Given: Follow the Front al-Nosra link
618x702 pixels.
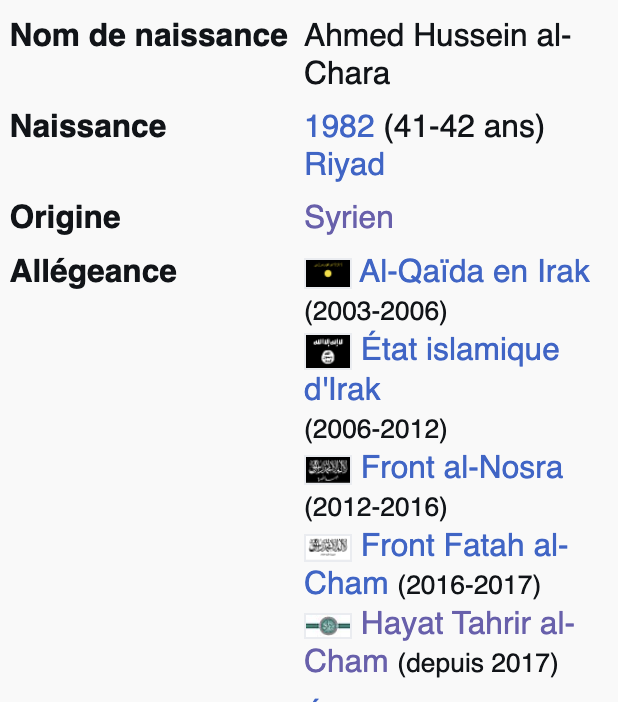Looking at the screenshot, I should [x=462, y=467].
